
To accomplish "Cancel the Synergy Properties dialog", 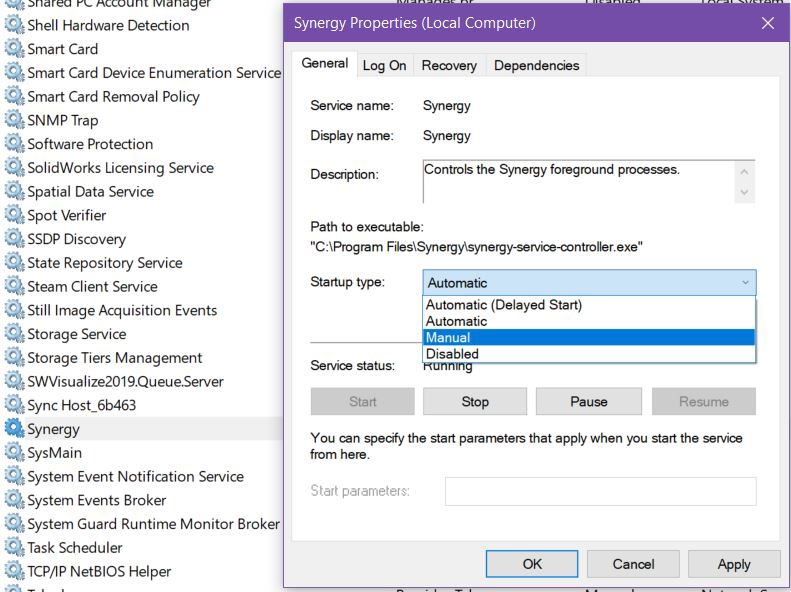I will [x=633, y=564].
